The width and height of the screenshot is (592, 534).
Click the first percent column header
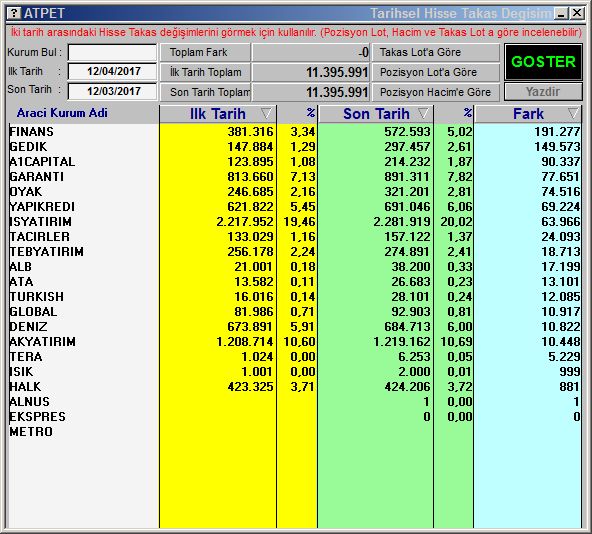pos(310,113)
